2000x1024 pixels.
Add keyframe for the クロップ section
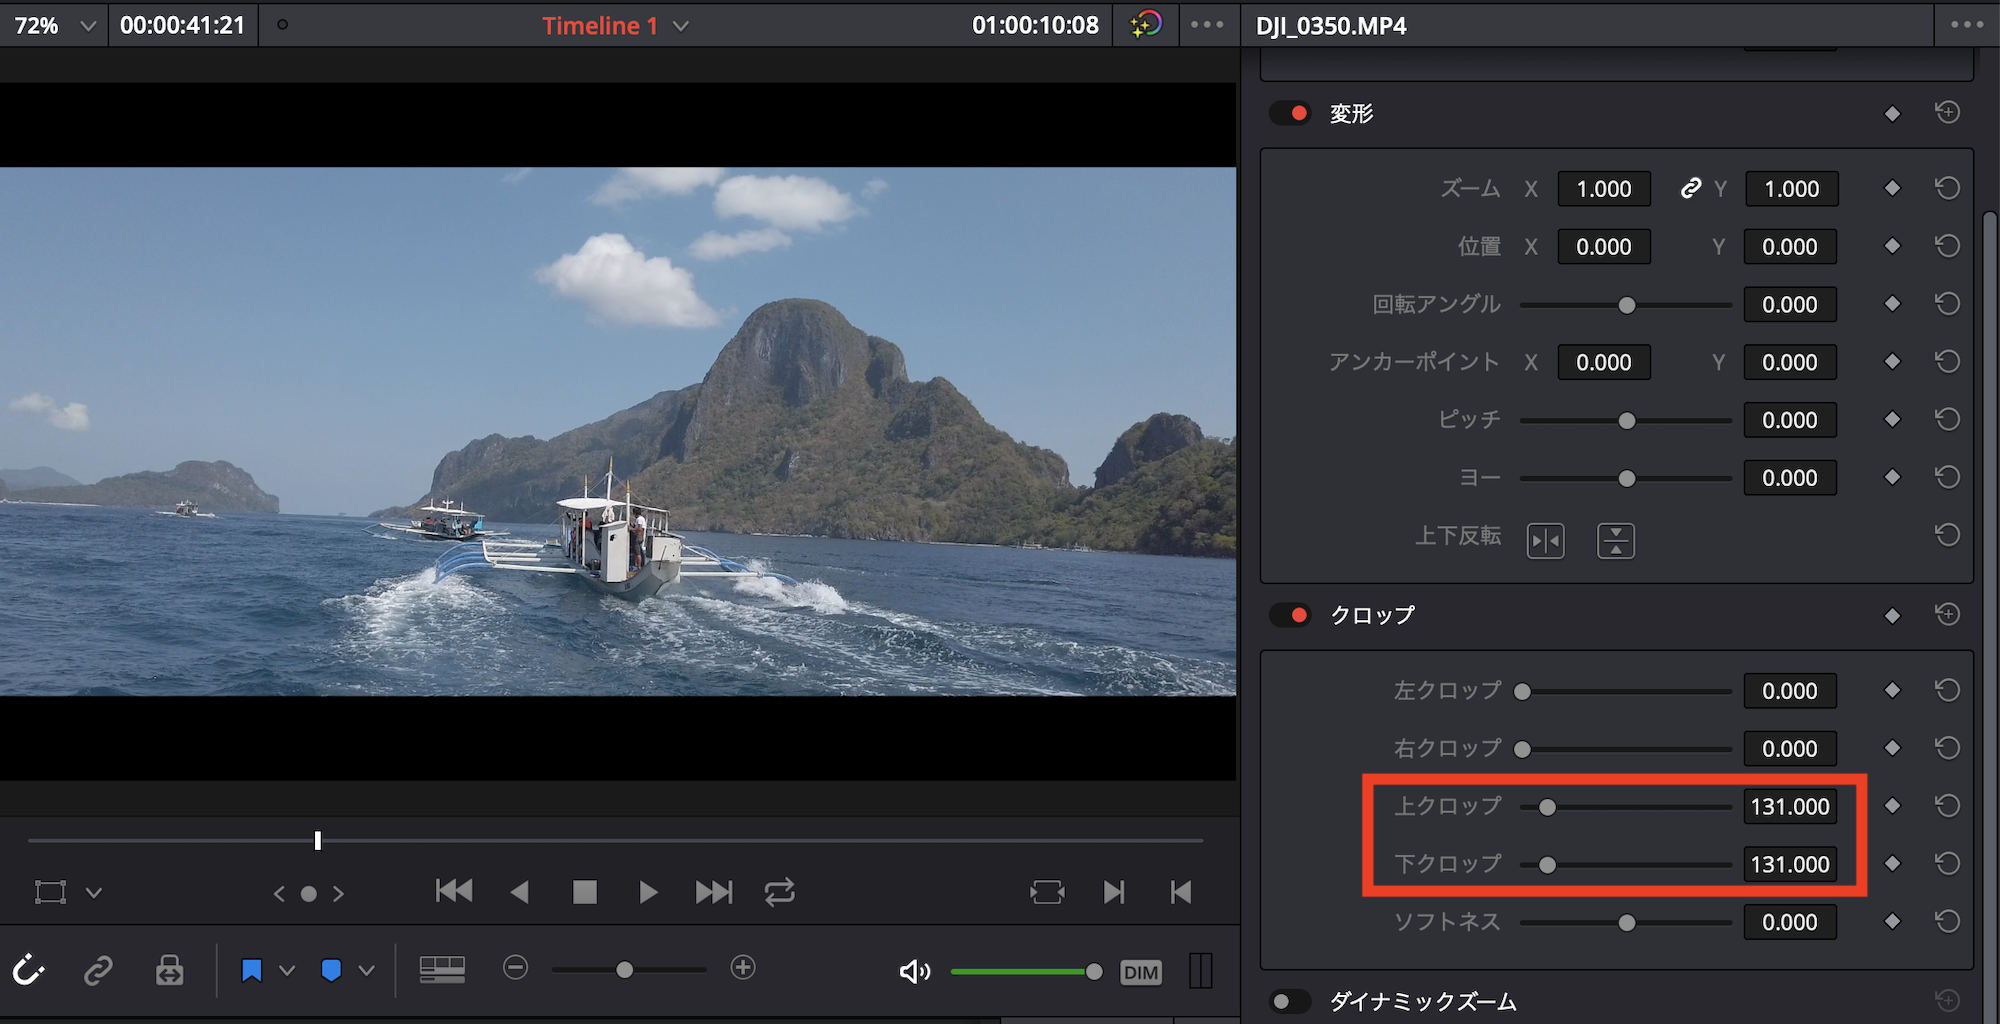click(x=1892, y=616)
